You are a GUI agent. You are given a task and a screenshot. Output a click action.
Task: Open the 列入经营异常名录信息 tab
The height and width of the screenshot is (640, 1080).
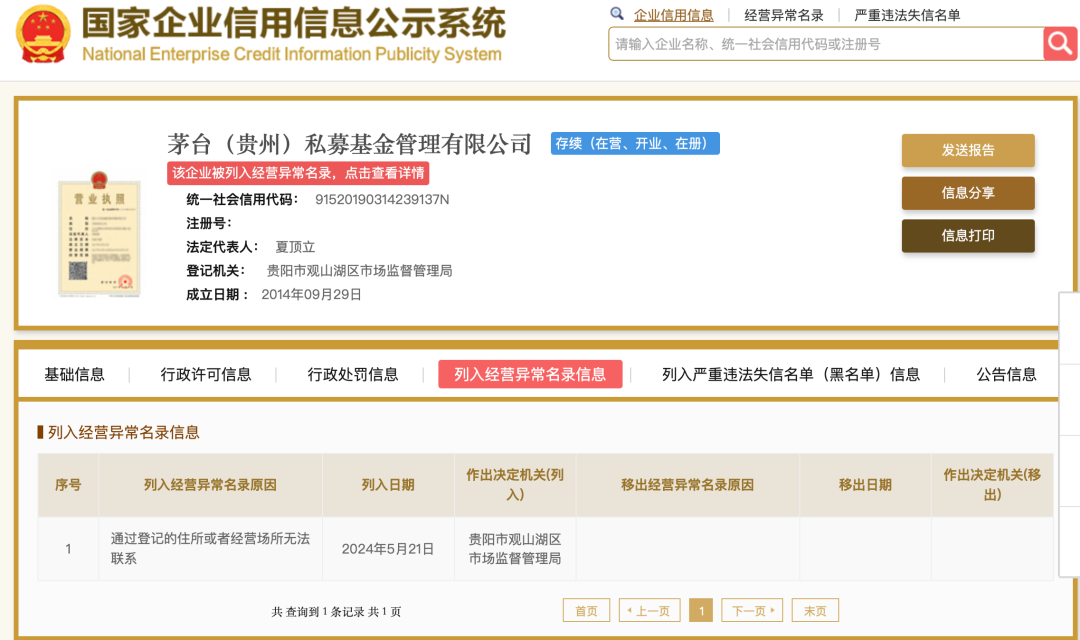click(x=530, y=374)
